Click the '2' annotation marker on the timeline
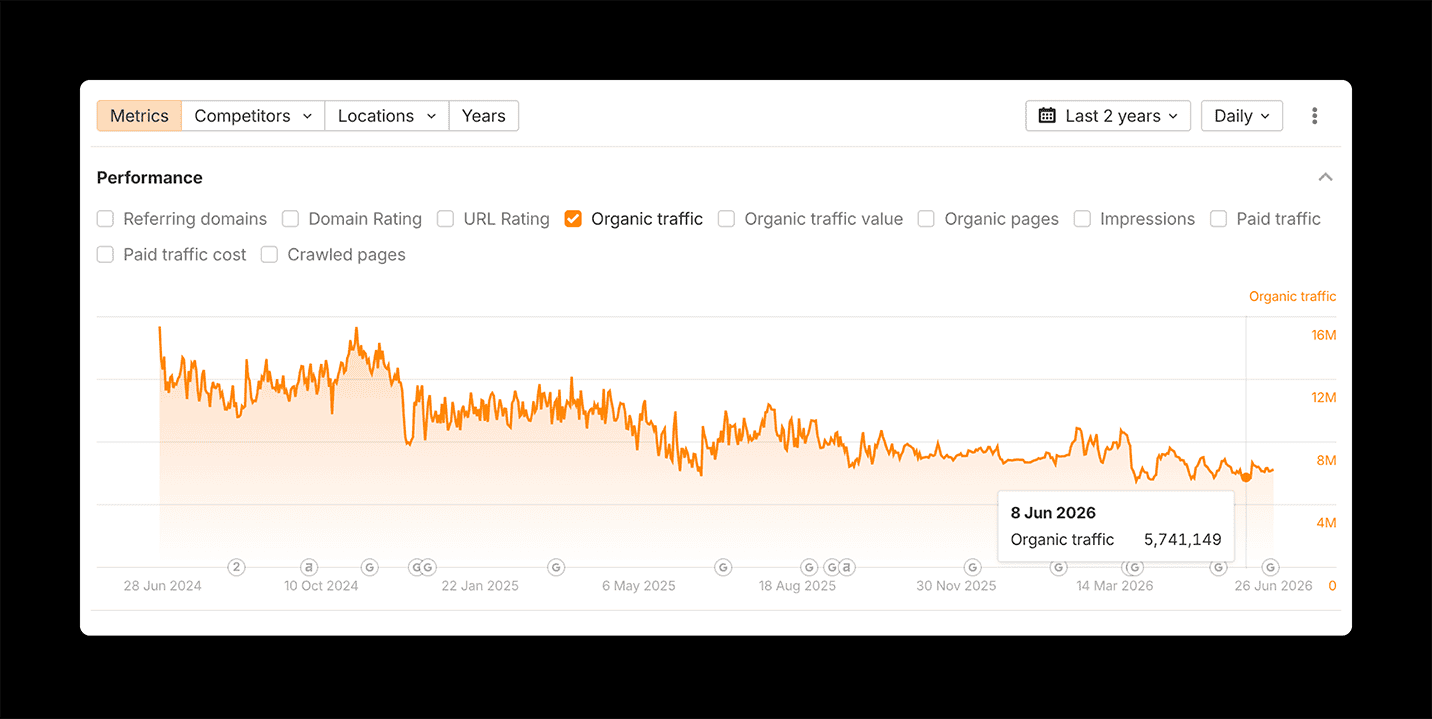 237,567
